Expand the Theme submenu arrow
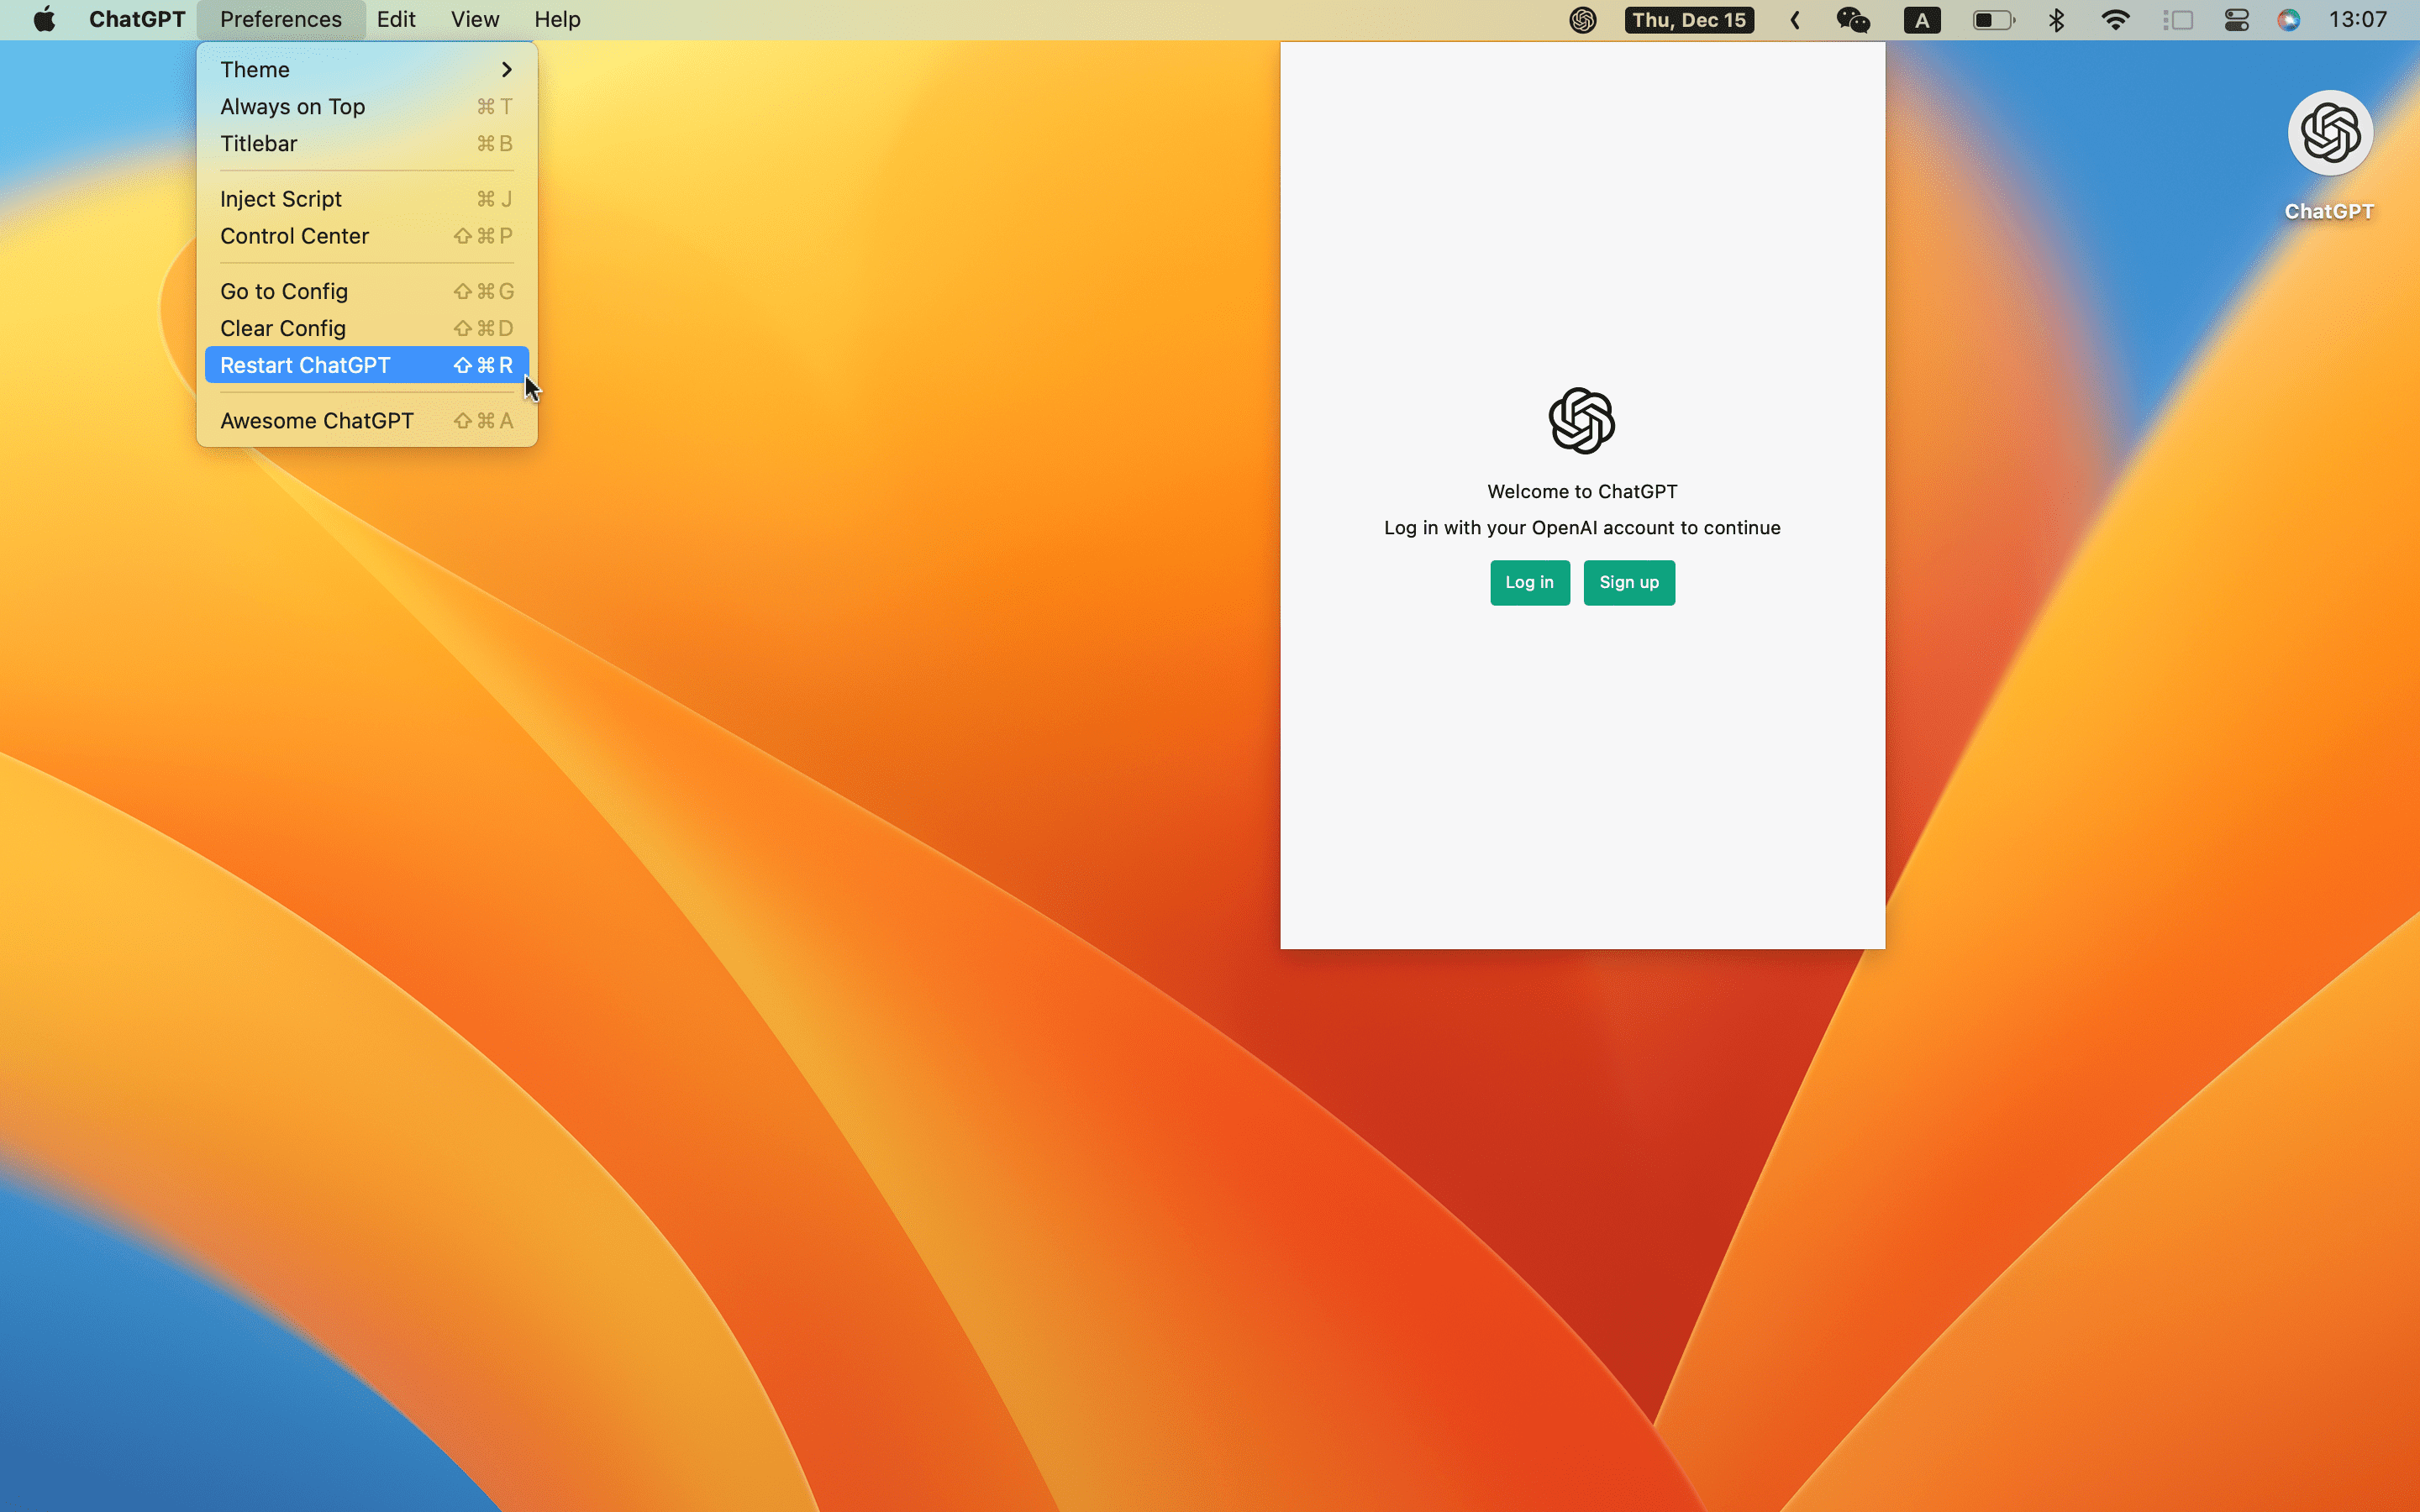 [x=507, y=70]
